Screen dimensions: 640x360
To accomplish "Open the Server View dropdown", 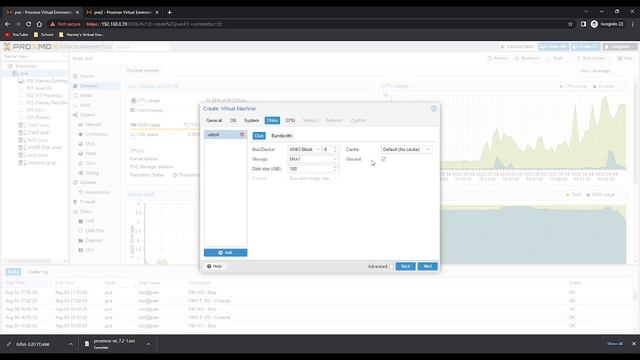I will coord(35,56).
